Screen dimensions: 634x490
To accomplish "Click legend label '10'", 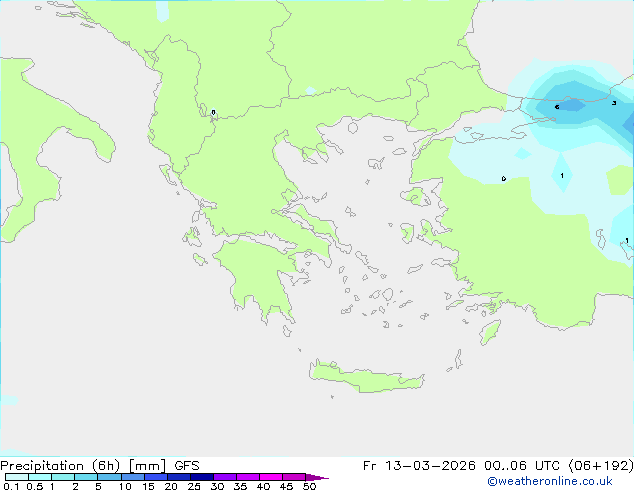I will [125, 486].
